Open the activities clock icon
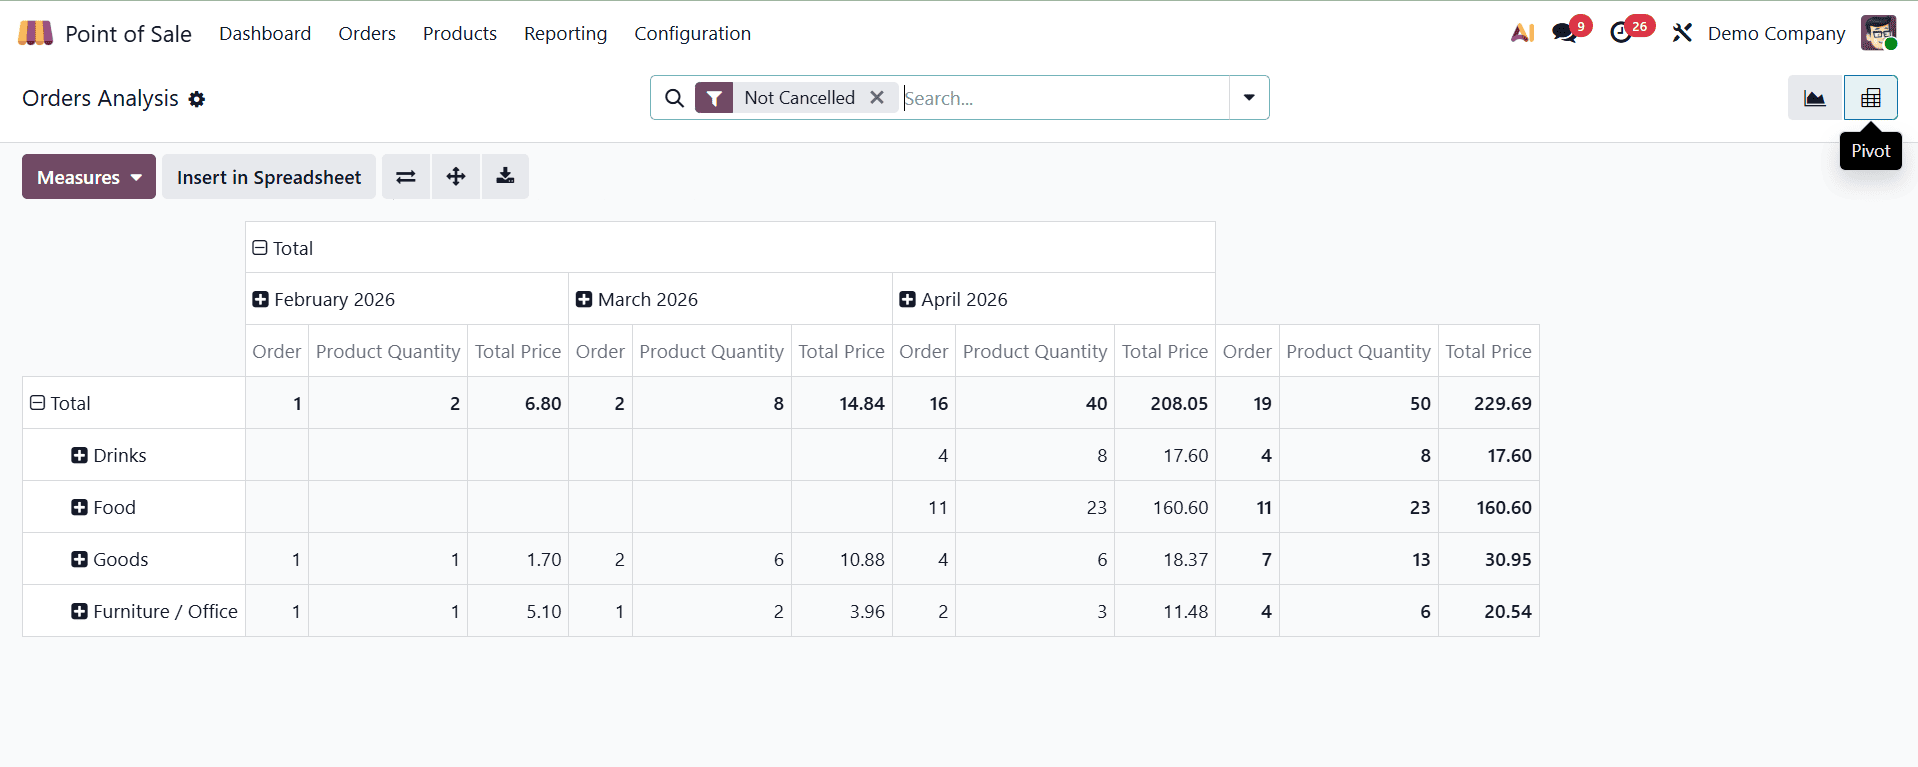The image size is (1918, 767). (1620, 33)
